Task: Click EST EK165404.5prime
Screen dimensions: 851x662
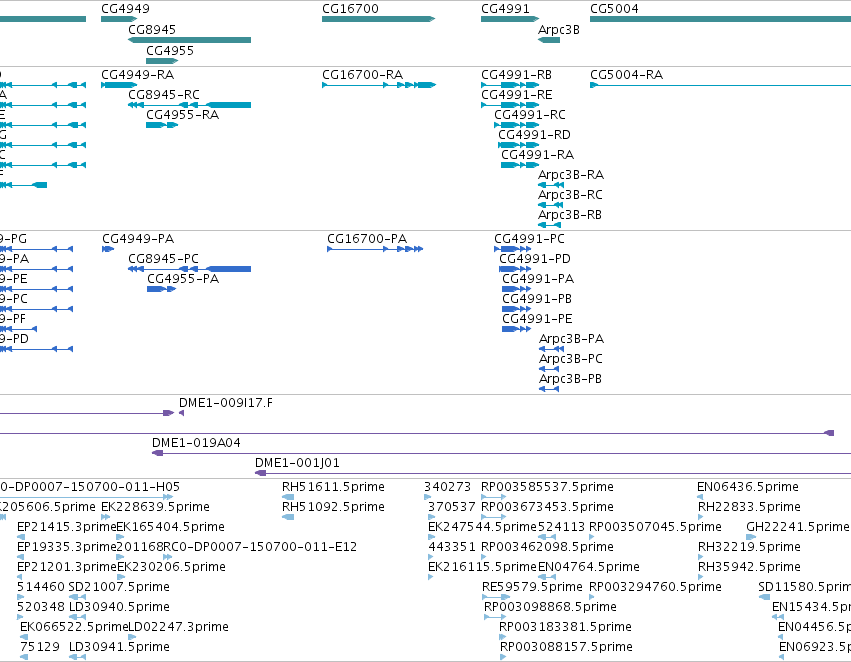Action: (170, 527)
